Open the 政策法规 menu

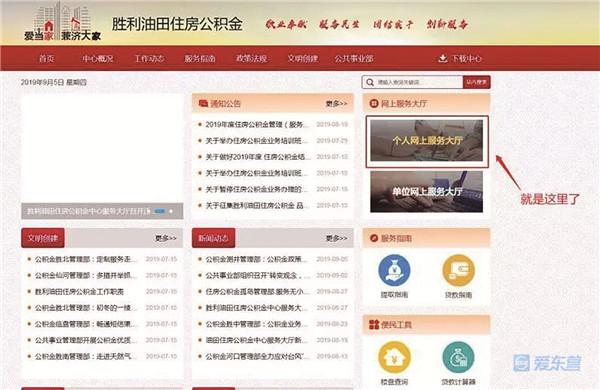click(x=251, y=59)
